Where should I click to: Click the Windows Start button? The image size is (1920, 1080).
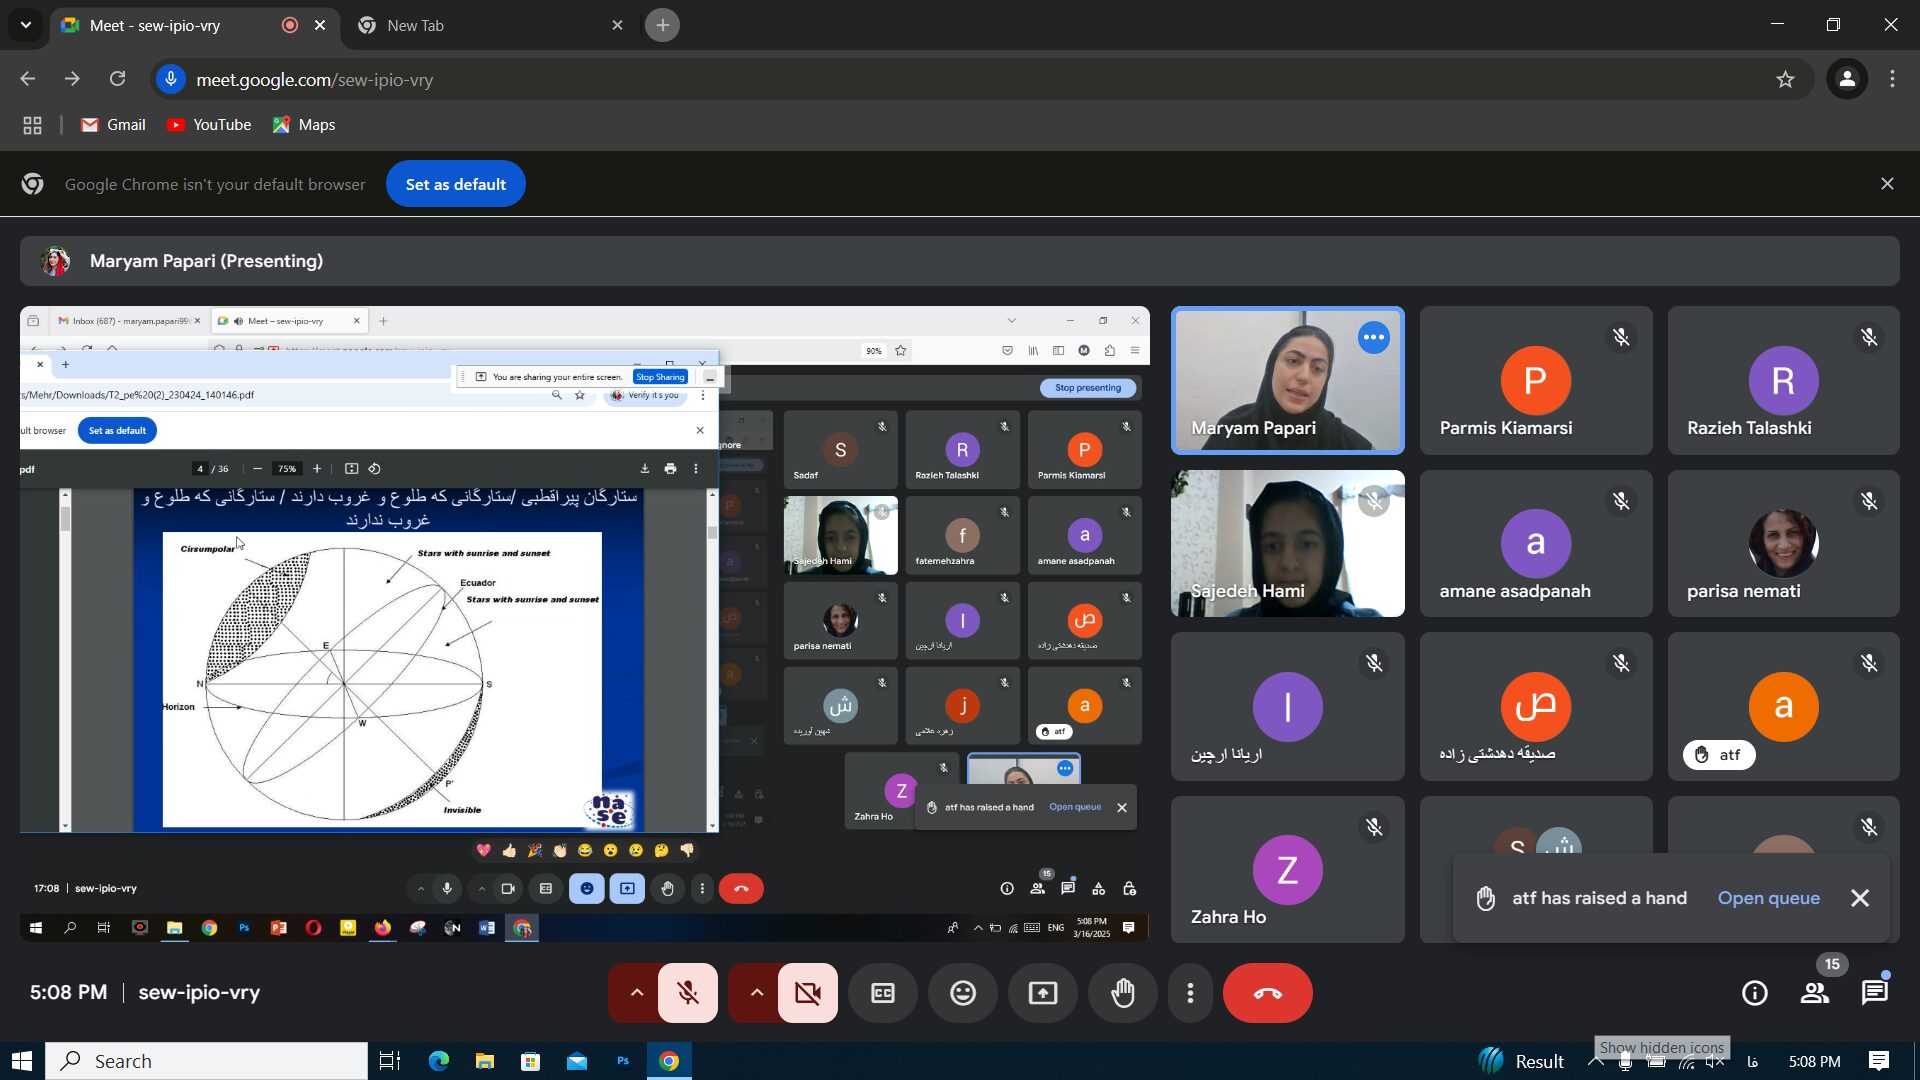pyautogui.click(x=22, y=1061)
